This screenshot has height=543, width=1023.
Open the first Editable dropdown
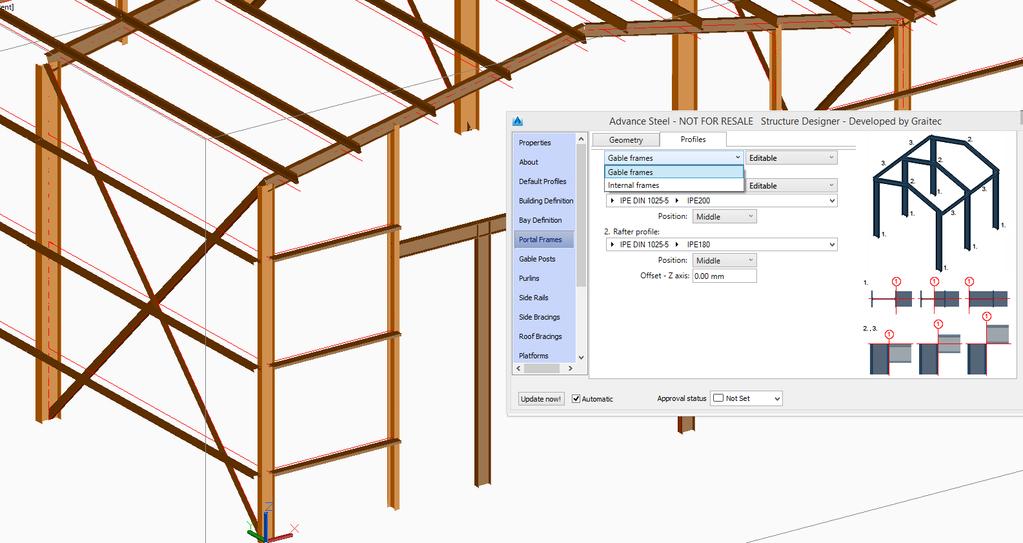pos(791,157)
